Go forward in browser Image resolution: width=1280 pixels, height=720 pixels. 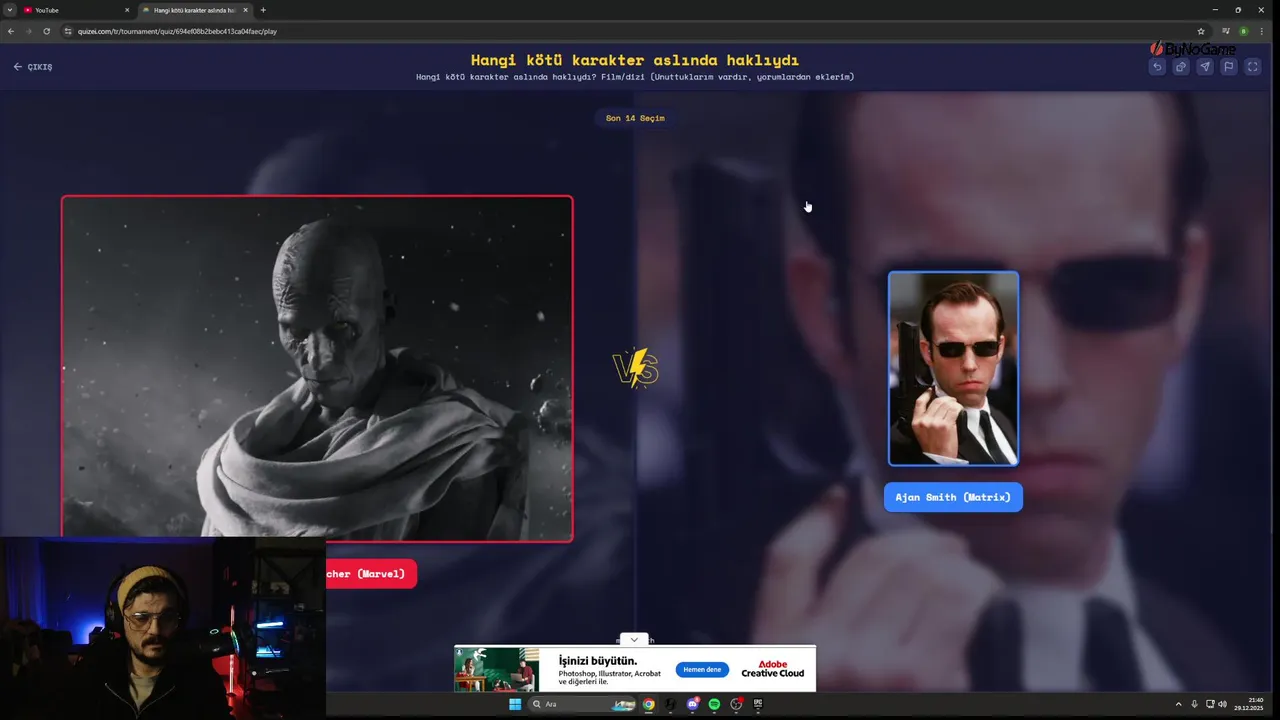click(x=28, y=31)
